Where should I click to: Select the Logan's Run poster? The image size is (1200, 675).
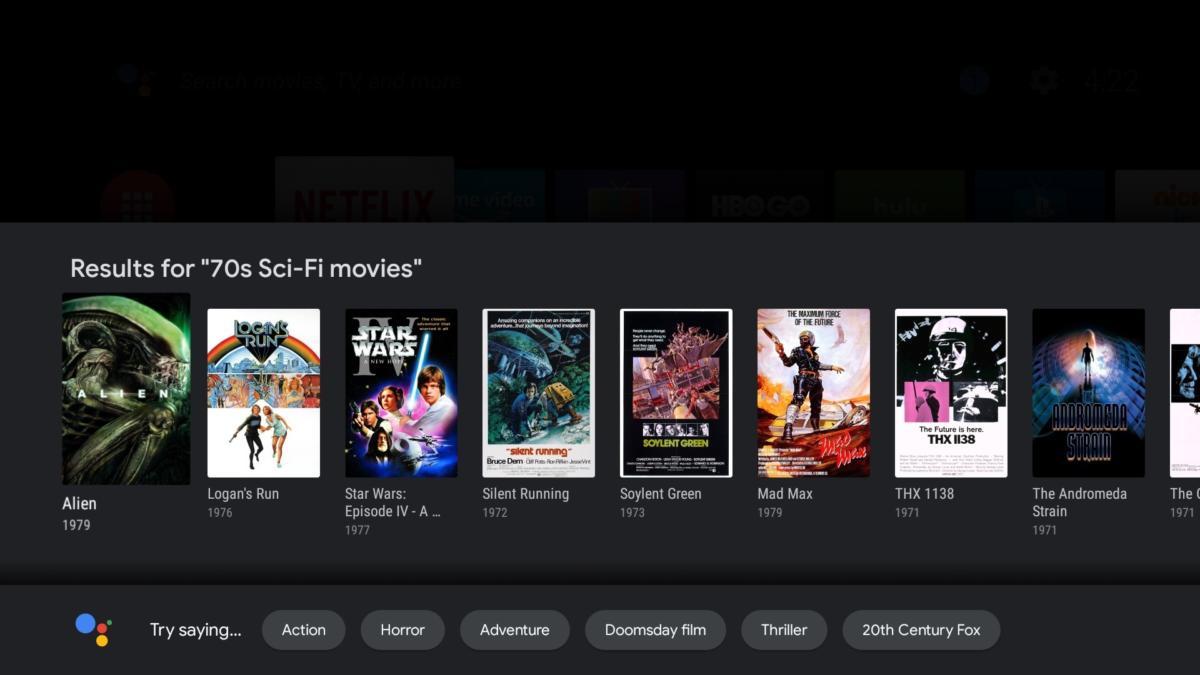263,393
